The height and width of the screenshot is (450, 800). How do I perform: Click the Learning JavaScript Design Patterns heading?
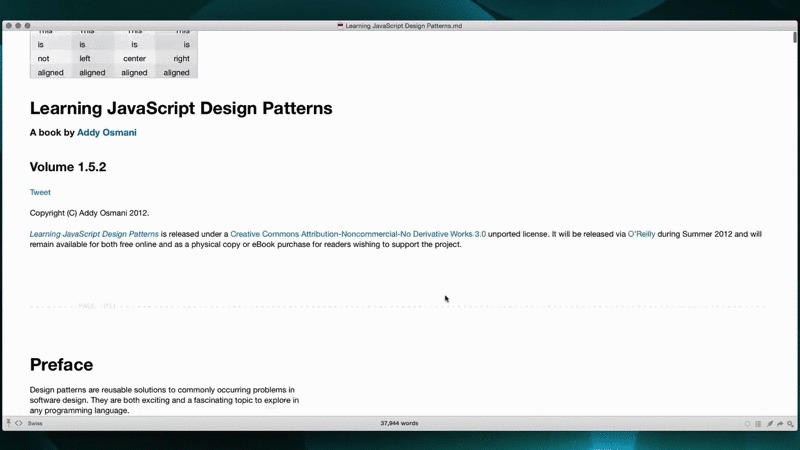[x=181, y=108]
